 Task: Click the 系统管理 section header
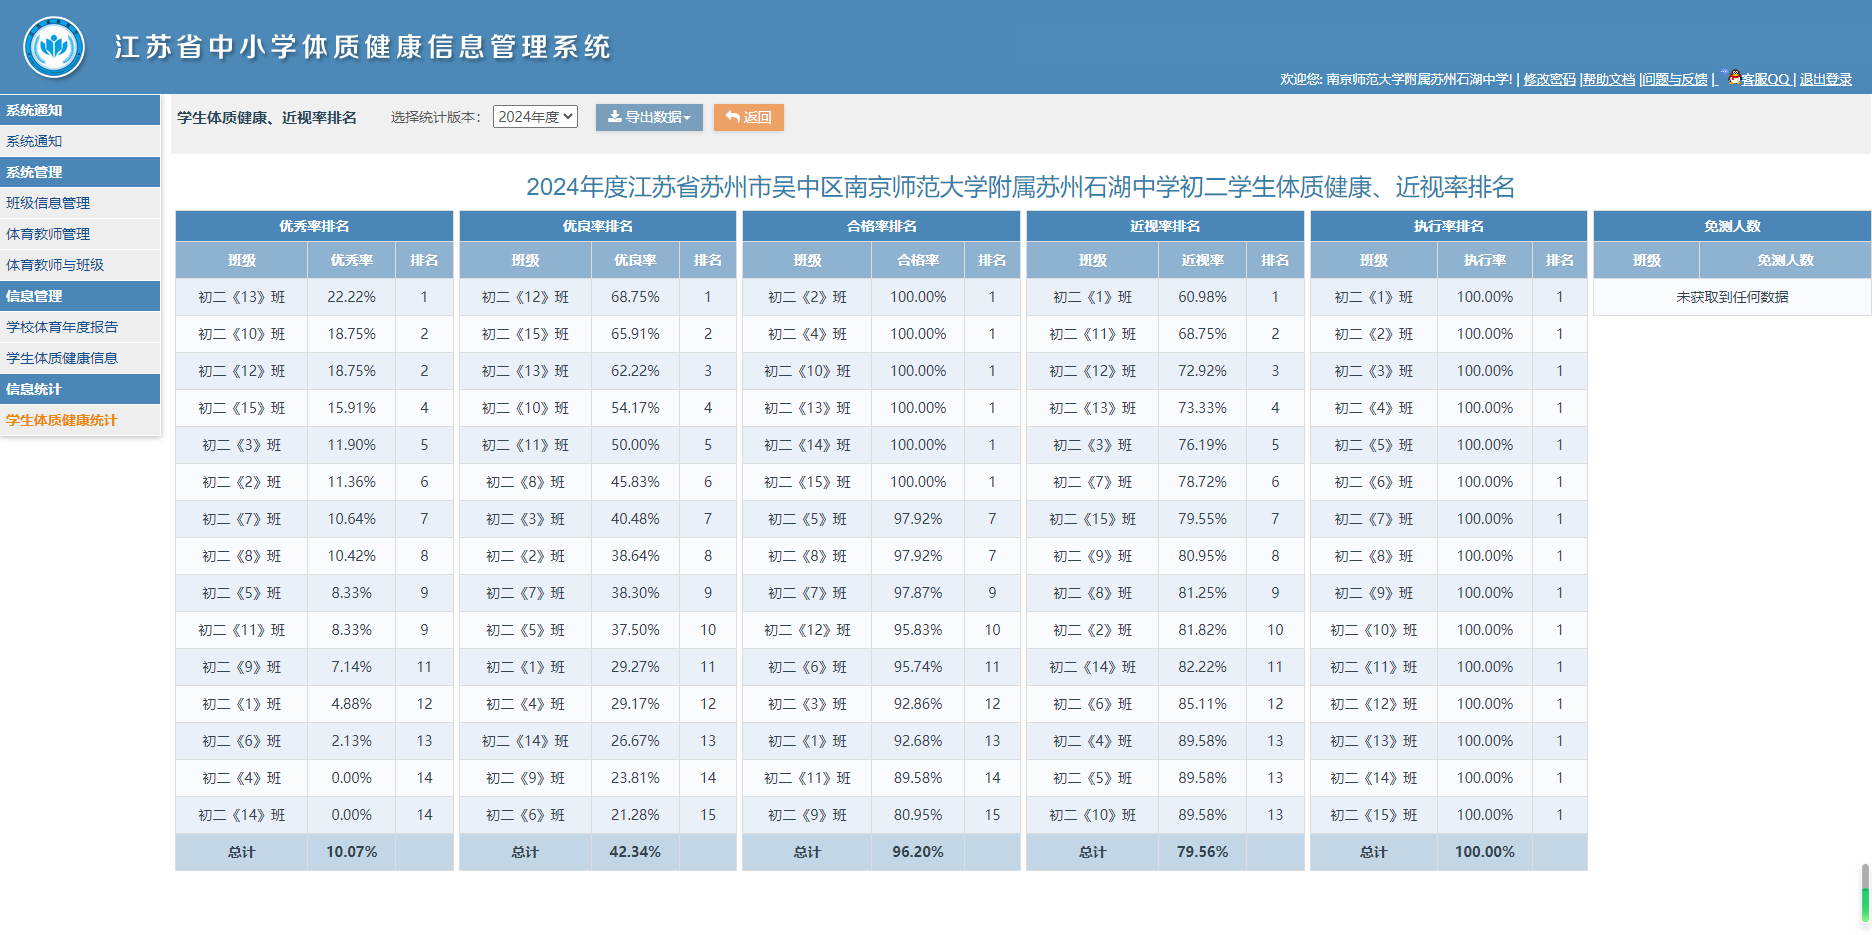pos(80,172)
